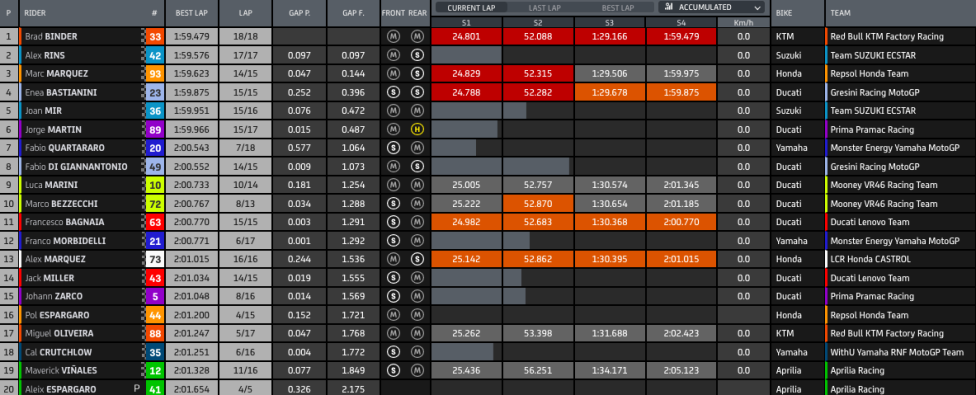Click Alex Rins' current lap progress bar
Image resolution: width=976 pixels, height=395 pixels.
(466, 55)
